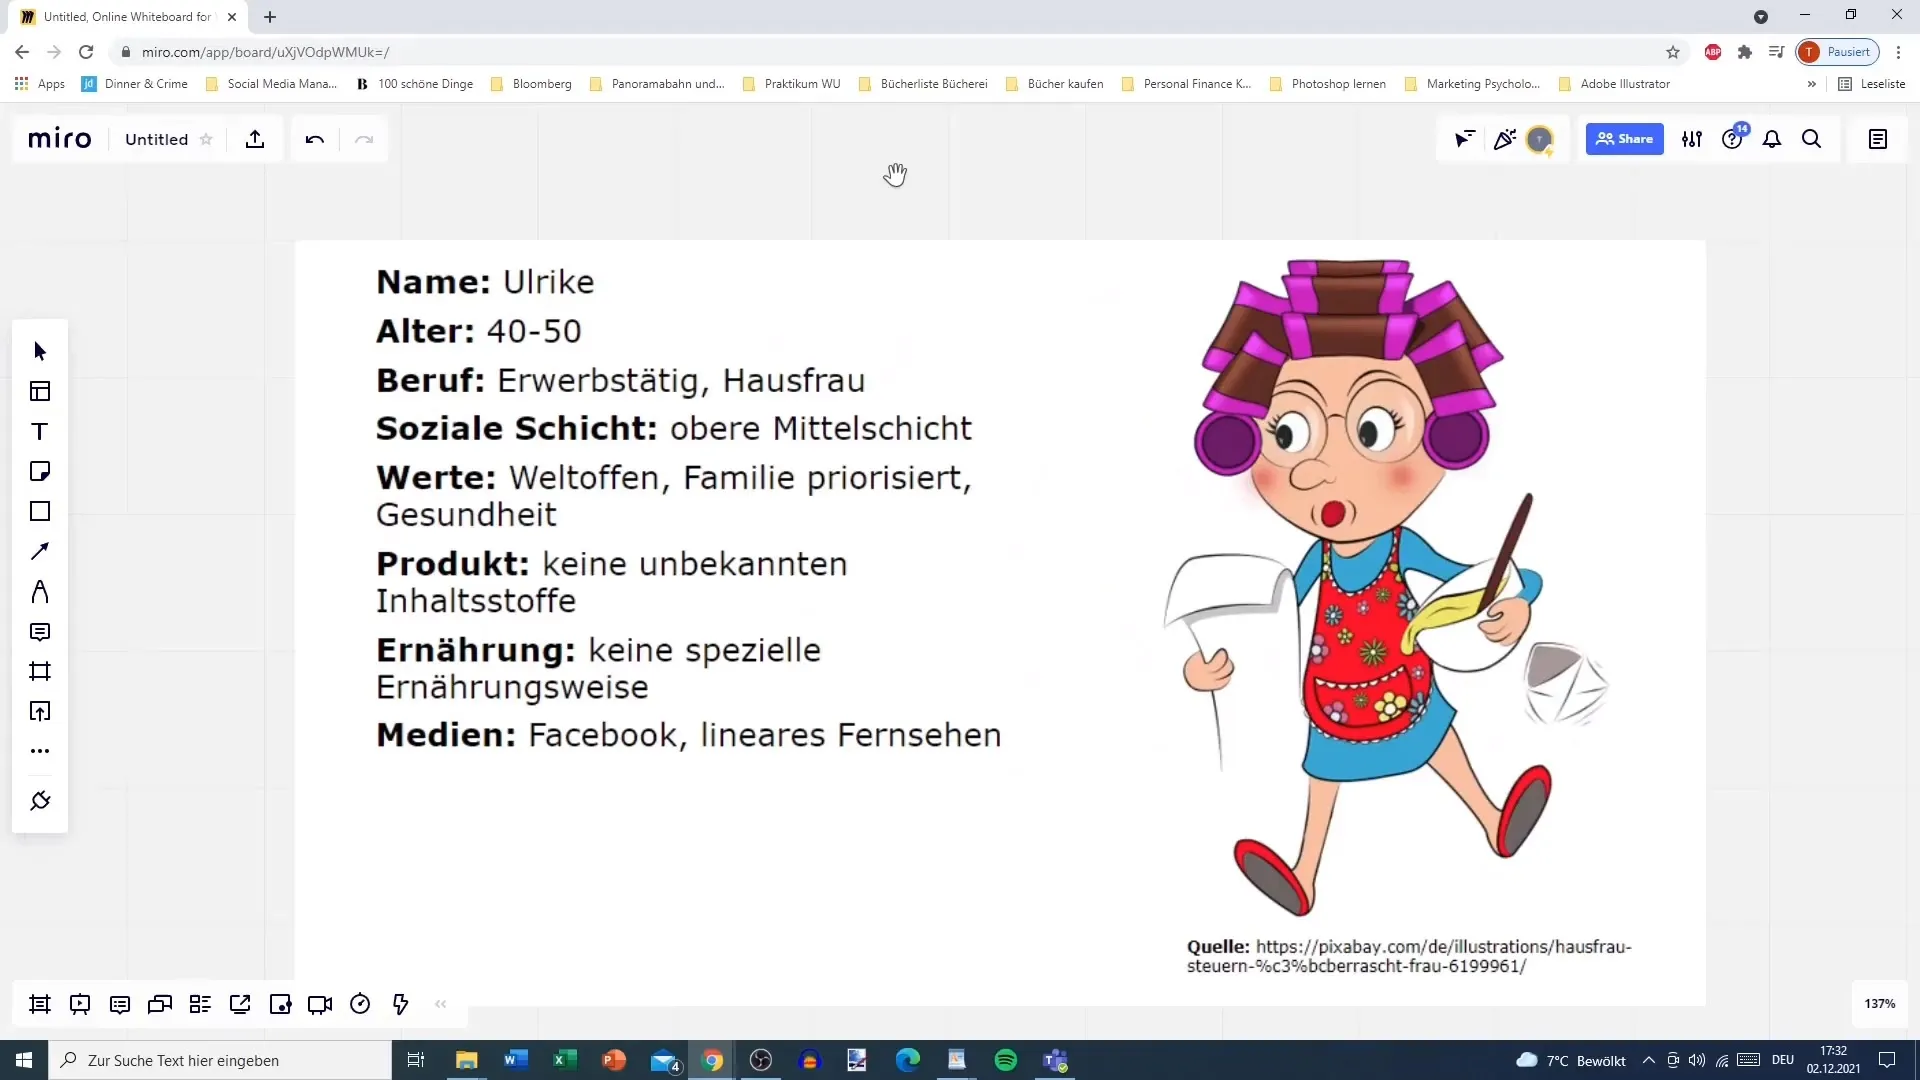
Task: Open the Frames panel in bottom toolbar
Action: [x=40, y=1004]
